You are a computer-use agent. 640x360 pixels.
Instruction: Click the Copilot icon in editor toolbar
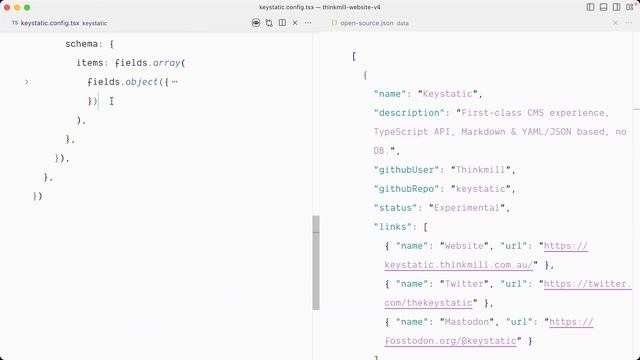point(256,23)
